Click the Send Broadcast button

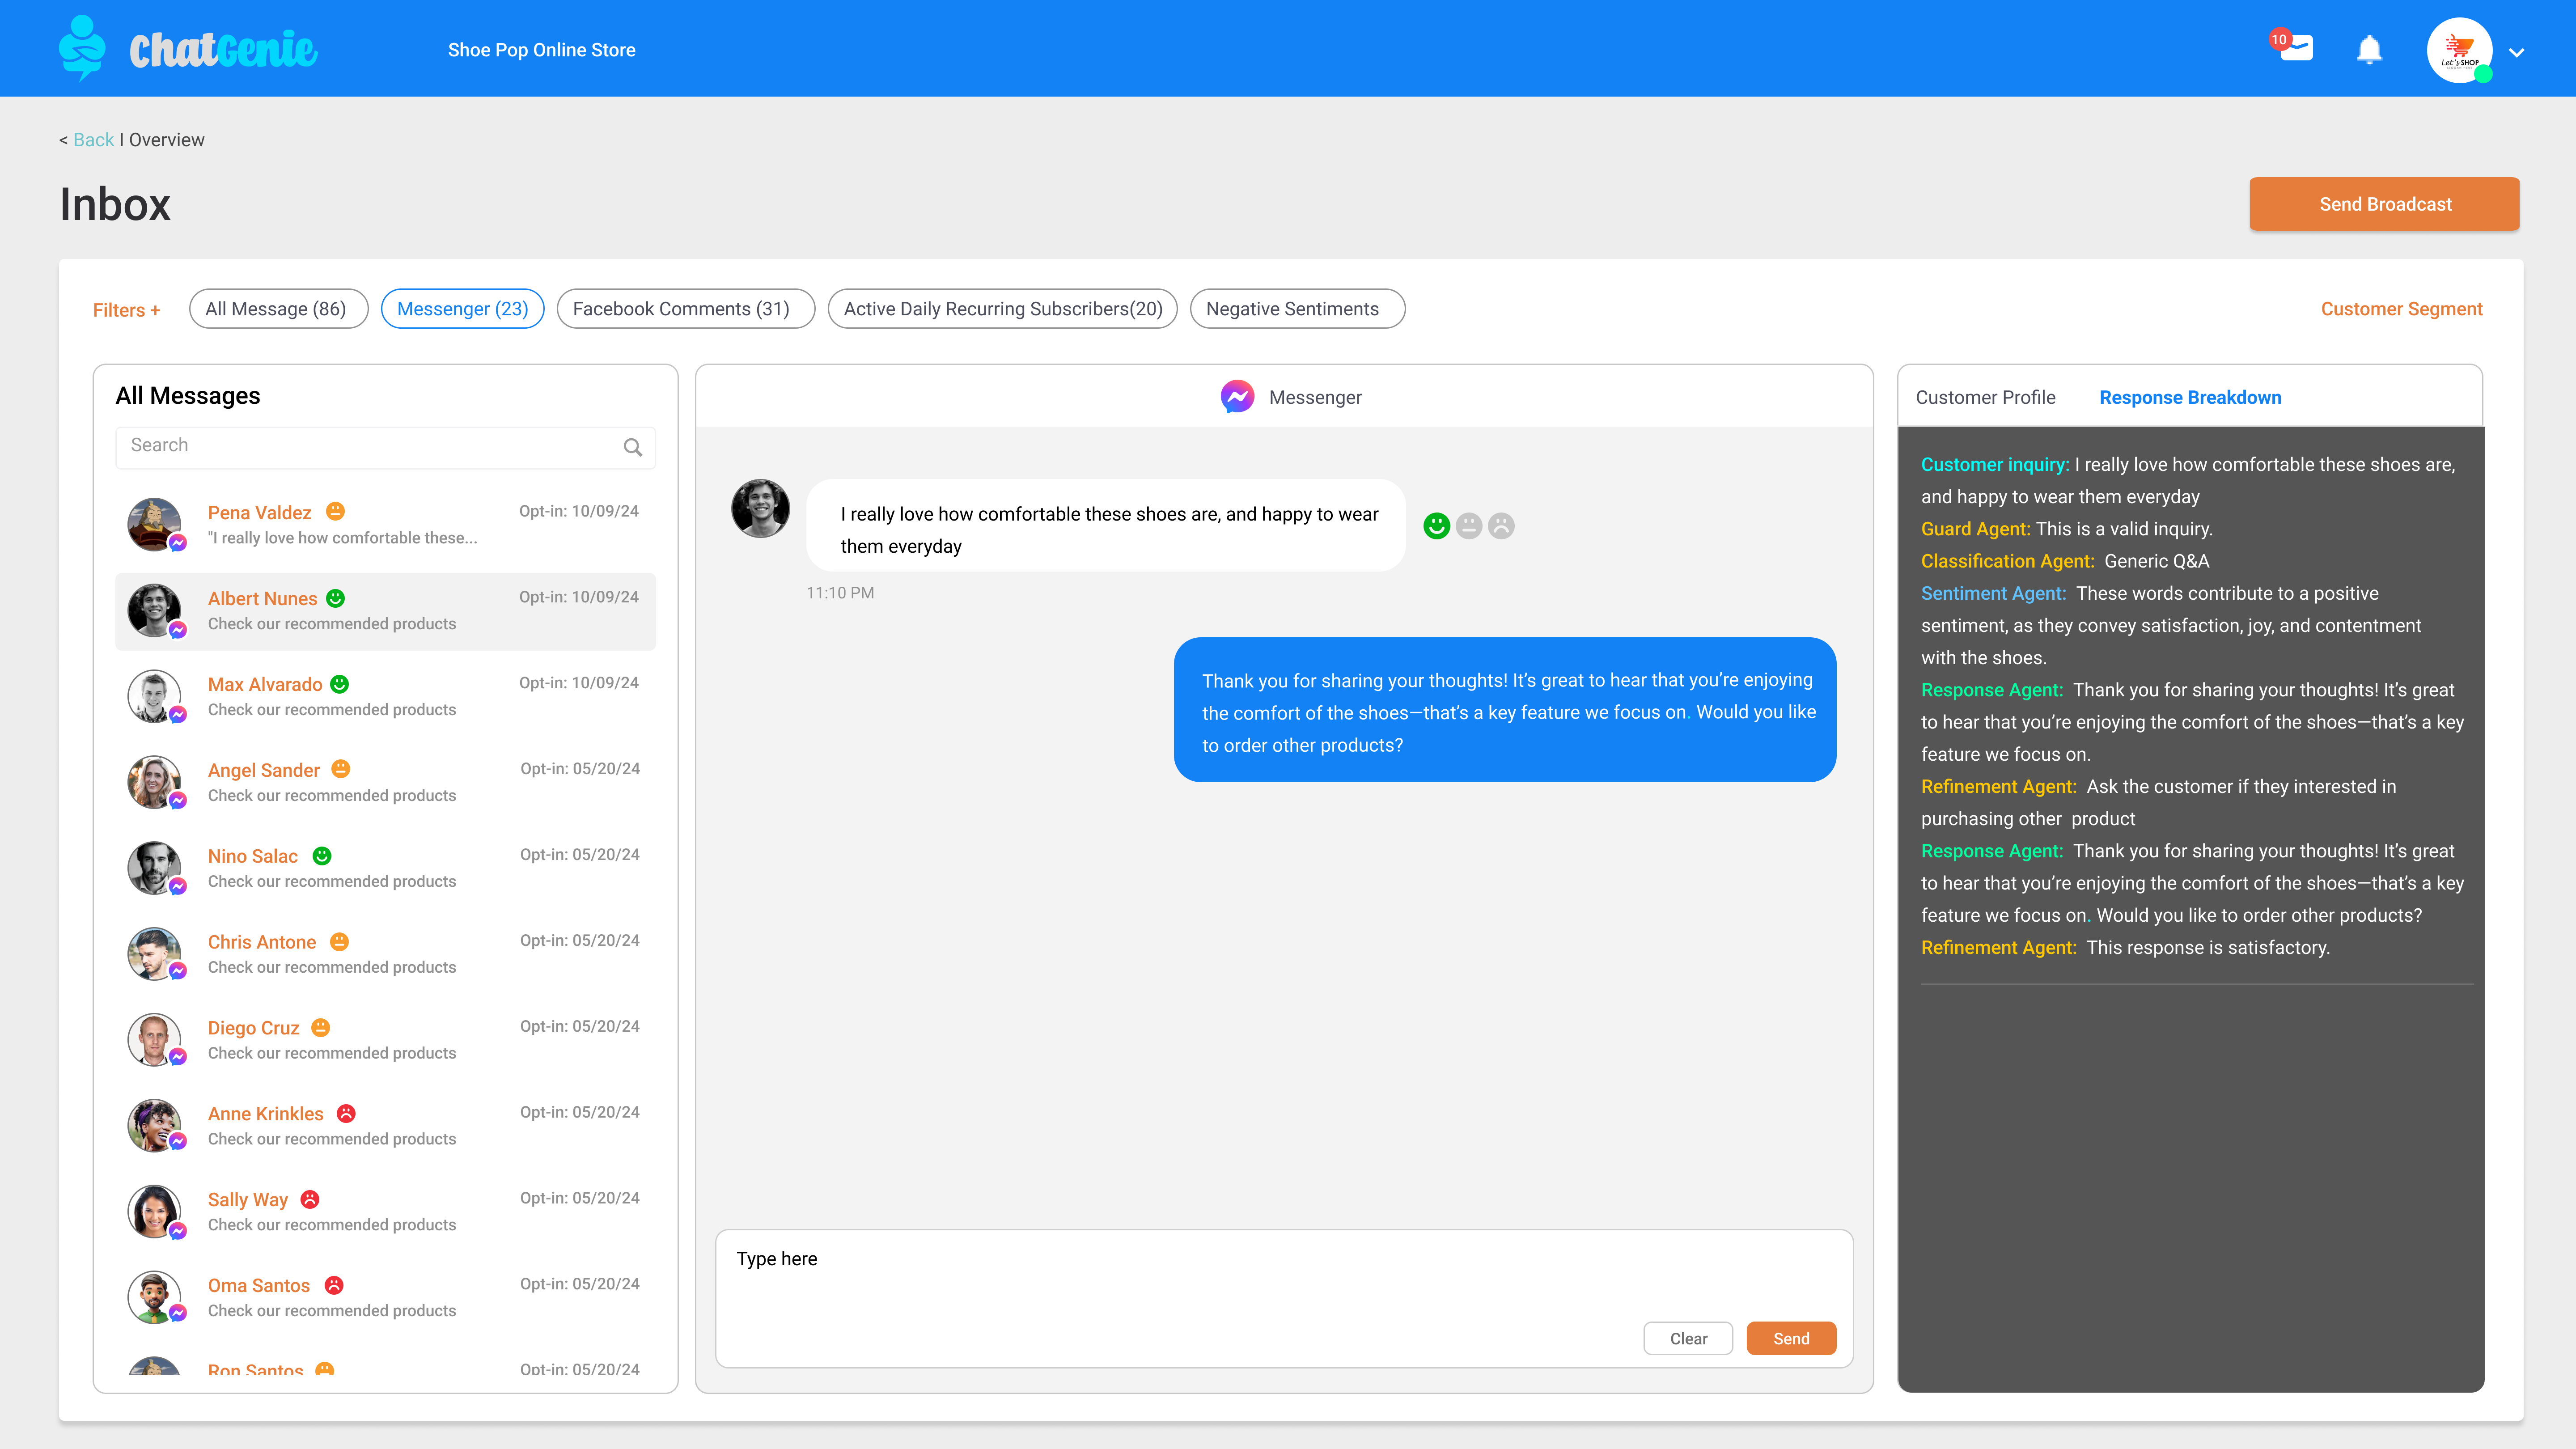pyautogui.click(x=2384, y=204)
